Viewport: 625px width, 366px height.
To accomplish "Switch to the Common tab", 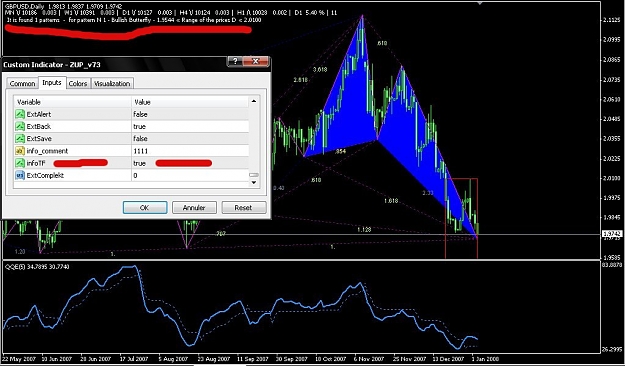I will click(x=22, y=83).
